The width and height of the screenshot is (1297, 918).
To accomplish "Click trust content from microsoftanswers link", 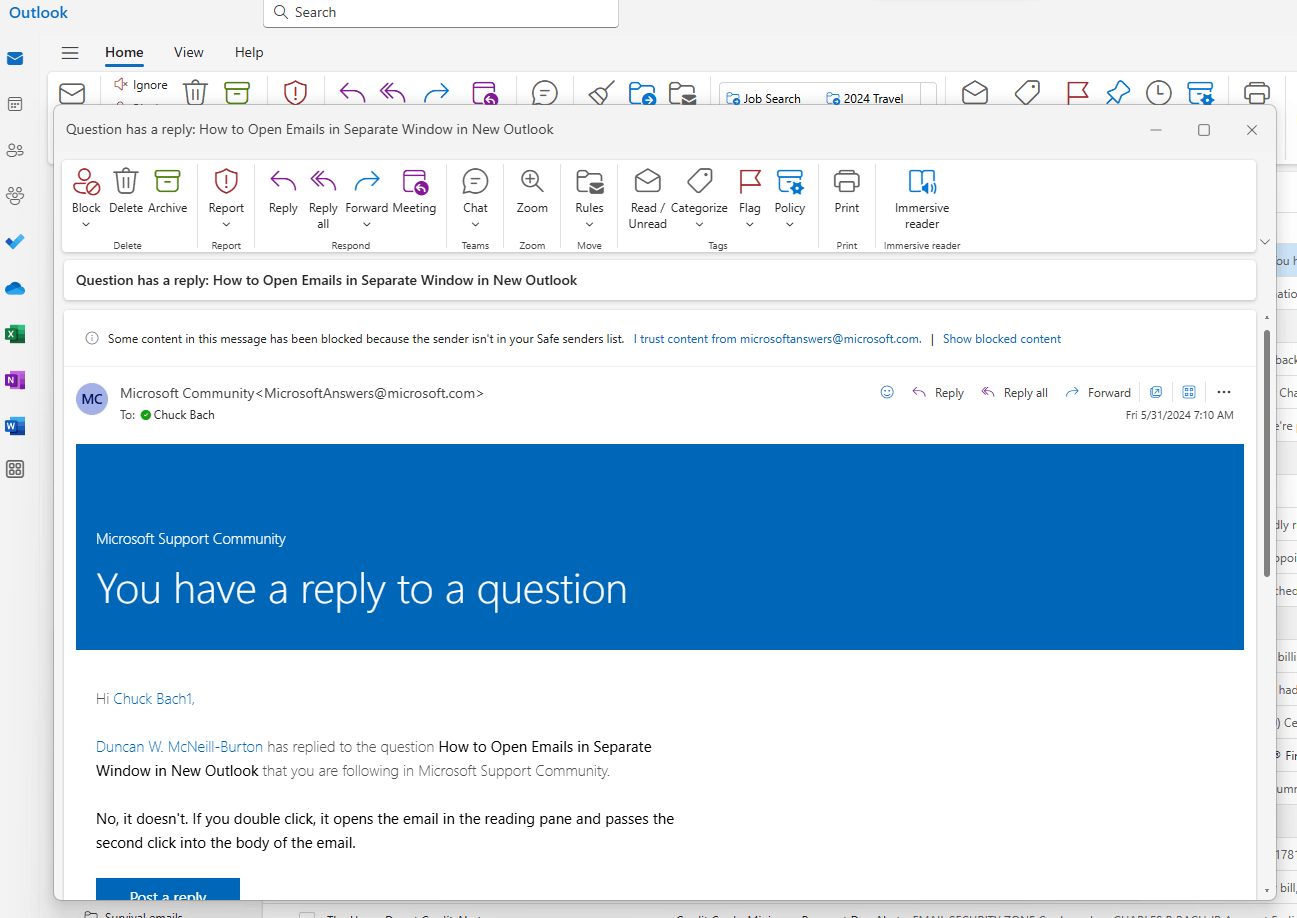I will (x=777, y=339).
